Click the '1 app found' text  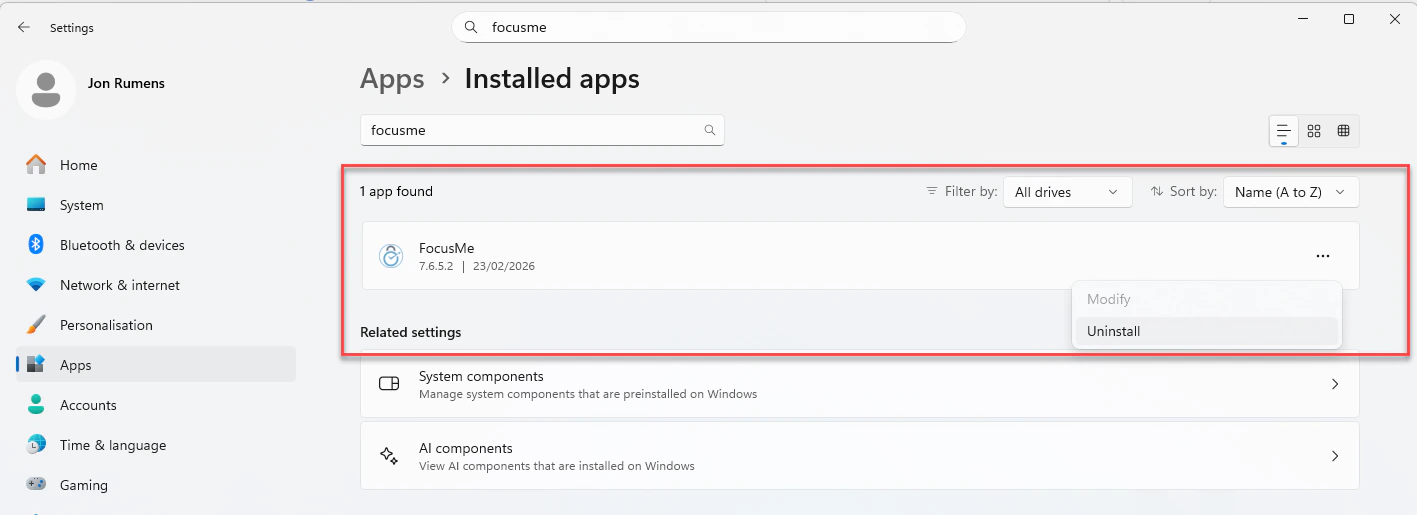pos(396,191)
